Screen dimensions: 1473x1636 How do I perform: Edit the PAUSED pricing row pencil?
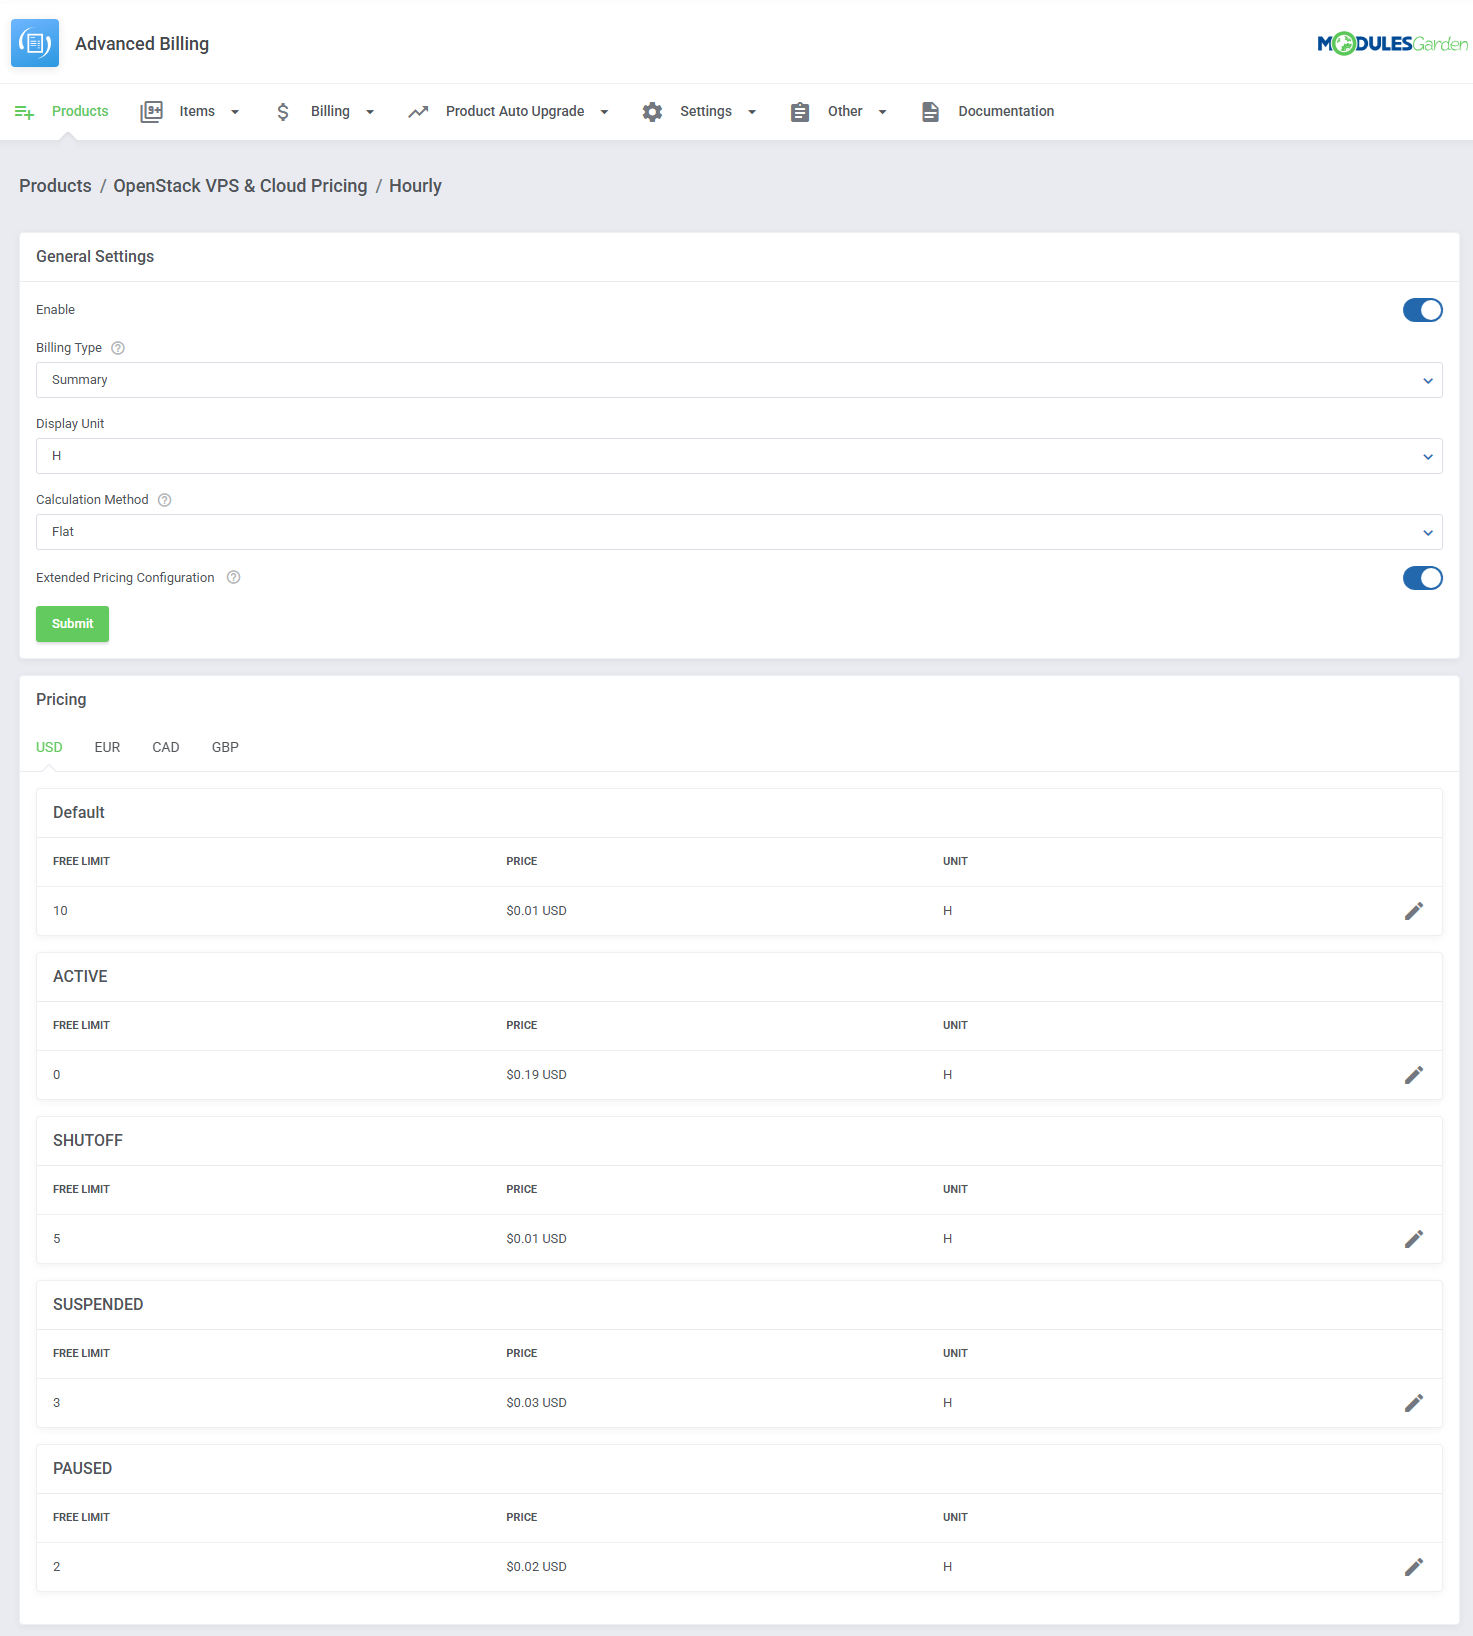tap(1414, 1567)
